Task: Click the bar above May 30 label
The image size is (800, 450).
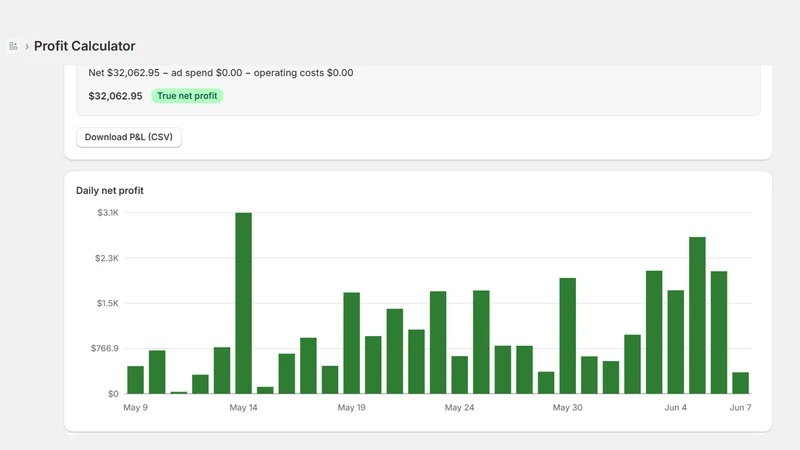Action: (x=567, y=336)
